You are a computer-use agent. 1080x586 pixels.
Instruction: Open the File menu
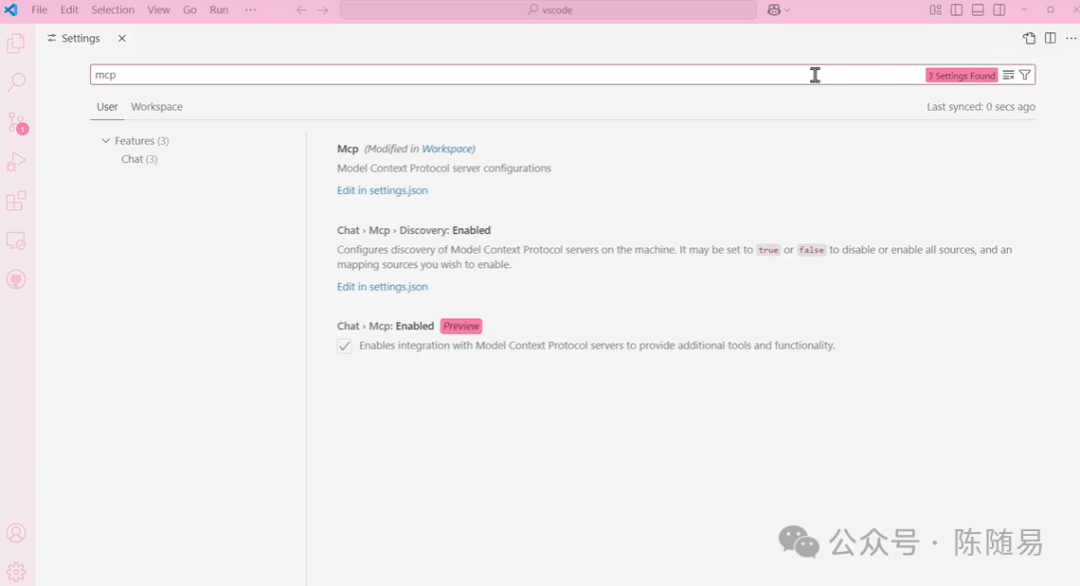click(x=39, y=10)
